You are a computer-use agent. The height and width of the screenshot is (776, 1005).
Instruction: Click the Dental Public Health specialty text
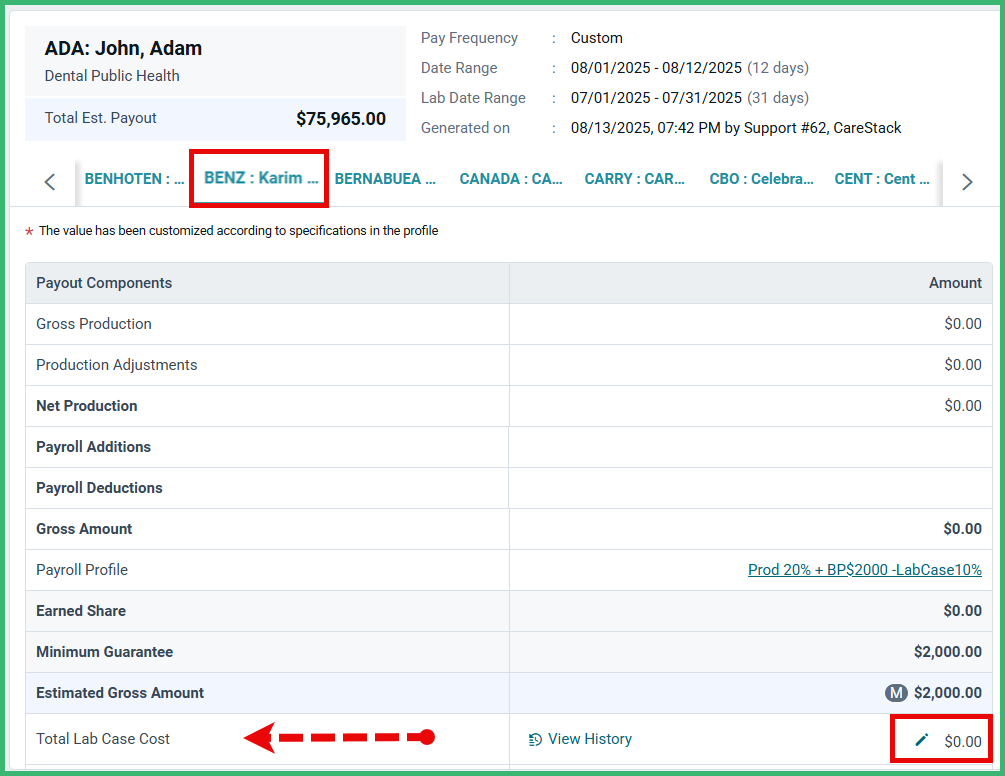pos(112,76)
